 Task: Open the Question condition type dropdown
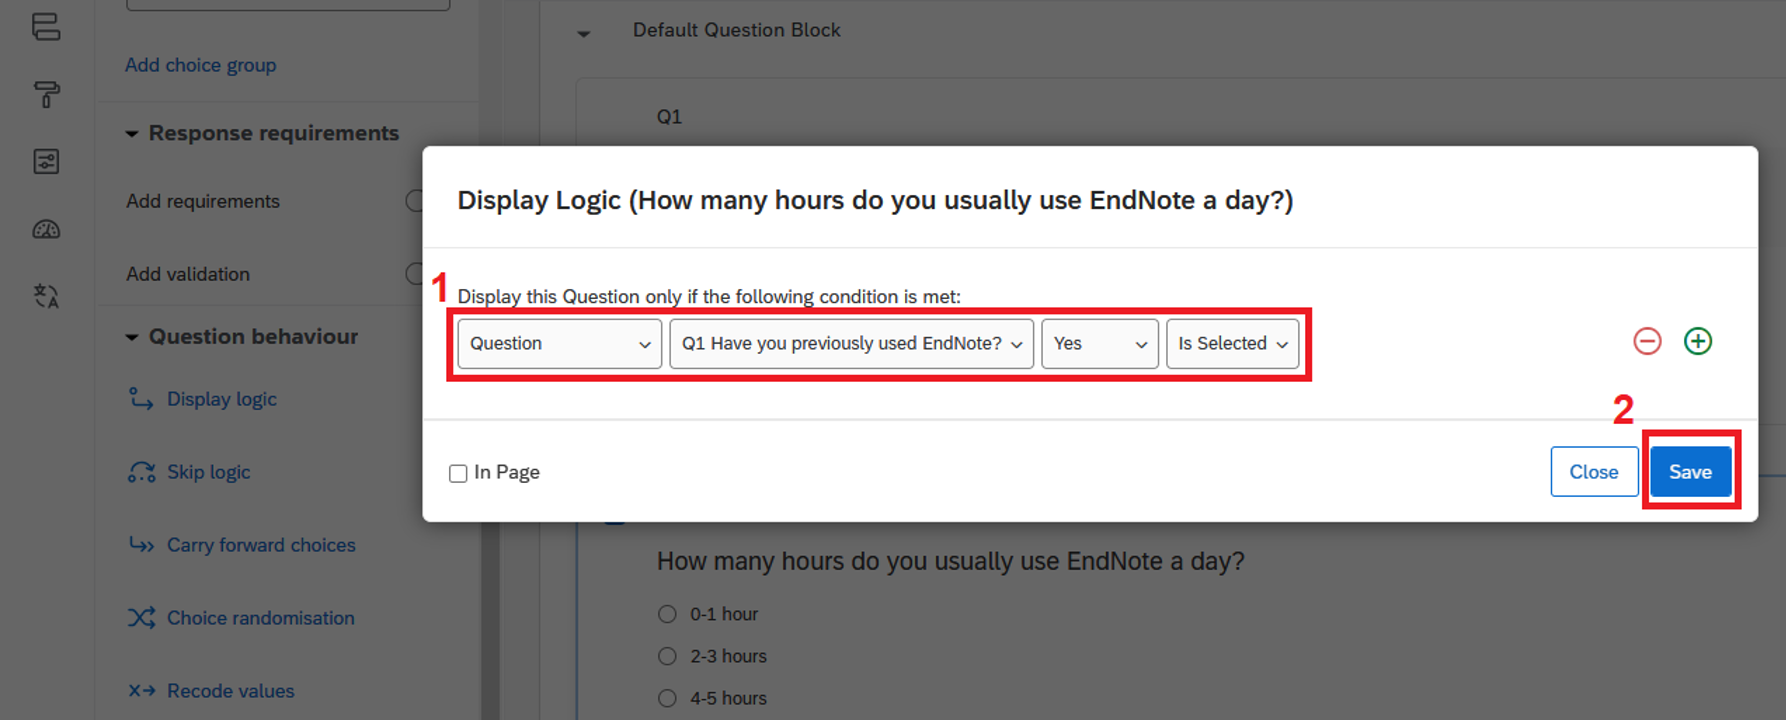559,344
